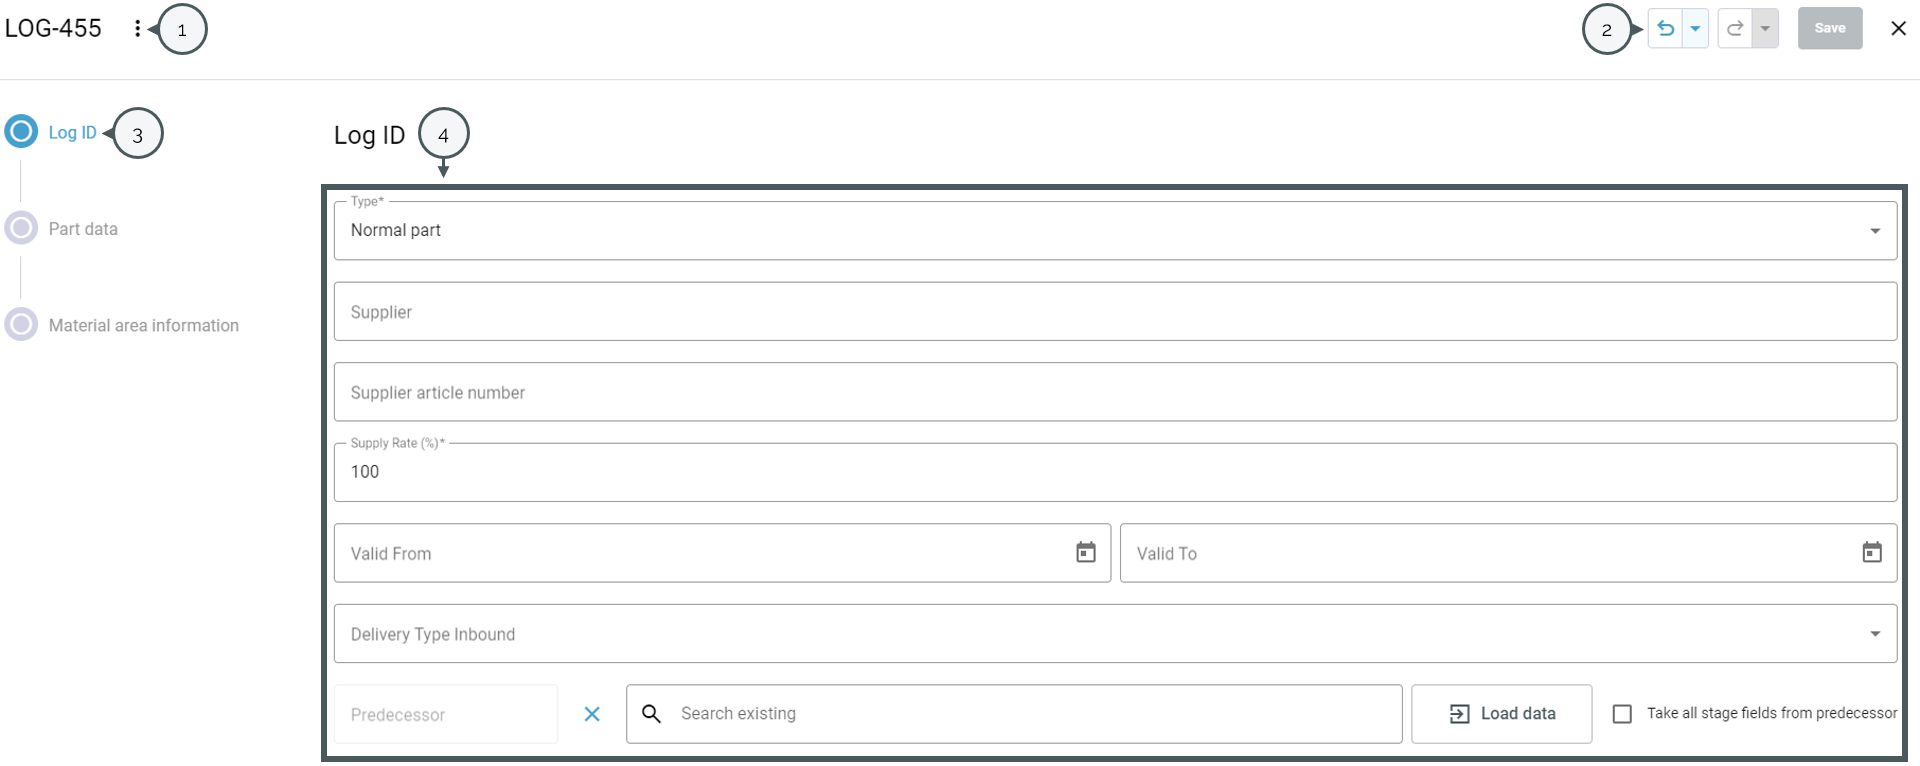Click the redo arrow icon
The height and width of the screenshot is (766, 1920).
point(1736,29)
